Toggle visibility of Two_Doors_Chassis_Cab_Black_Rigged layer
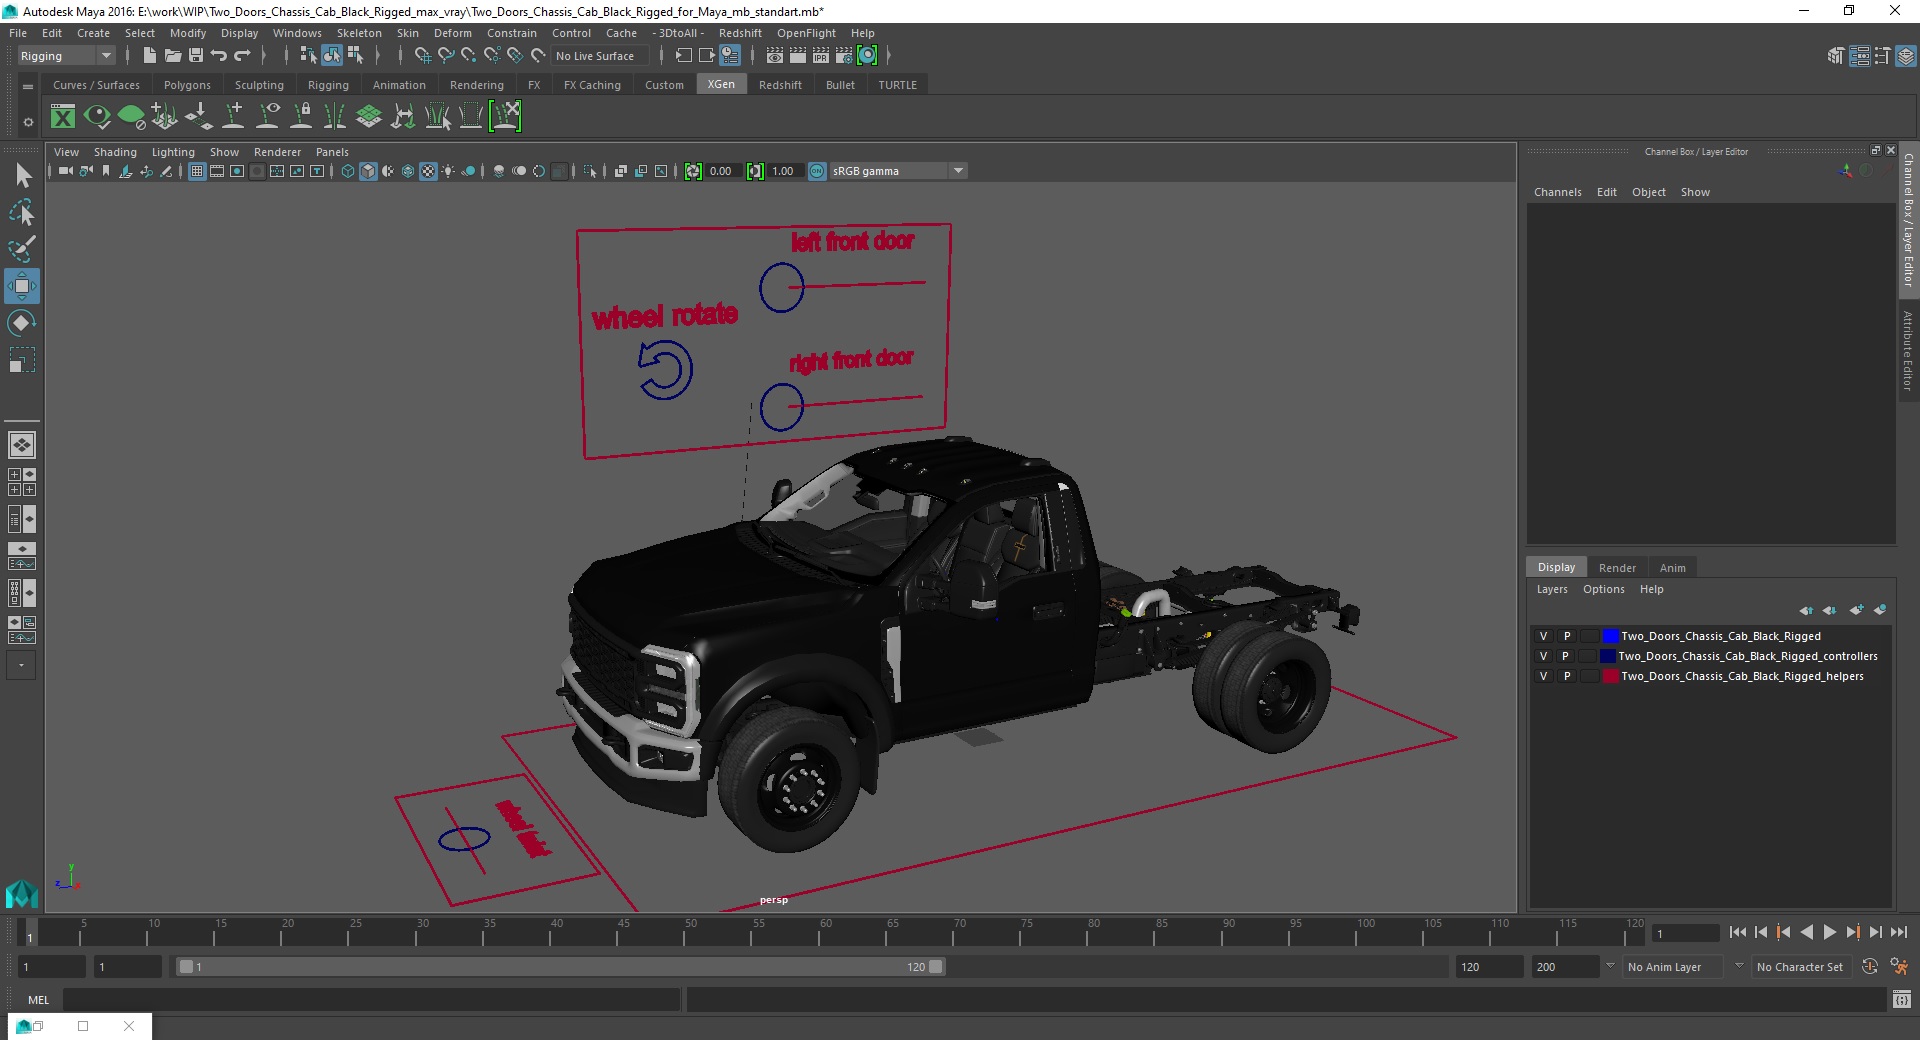This screenshot has width=1920, height=1040. click(1543, 636)
